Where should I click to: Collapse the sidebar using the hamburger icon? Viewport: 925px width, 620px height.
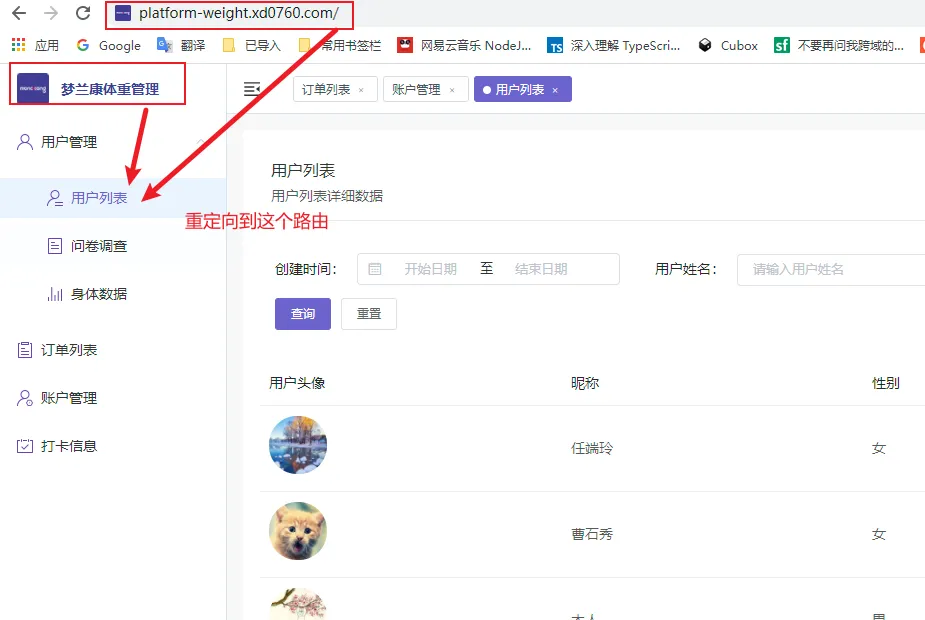(x=254, y=89)
